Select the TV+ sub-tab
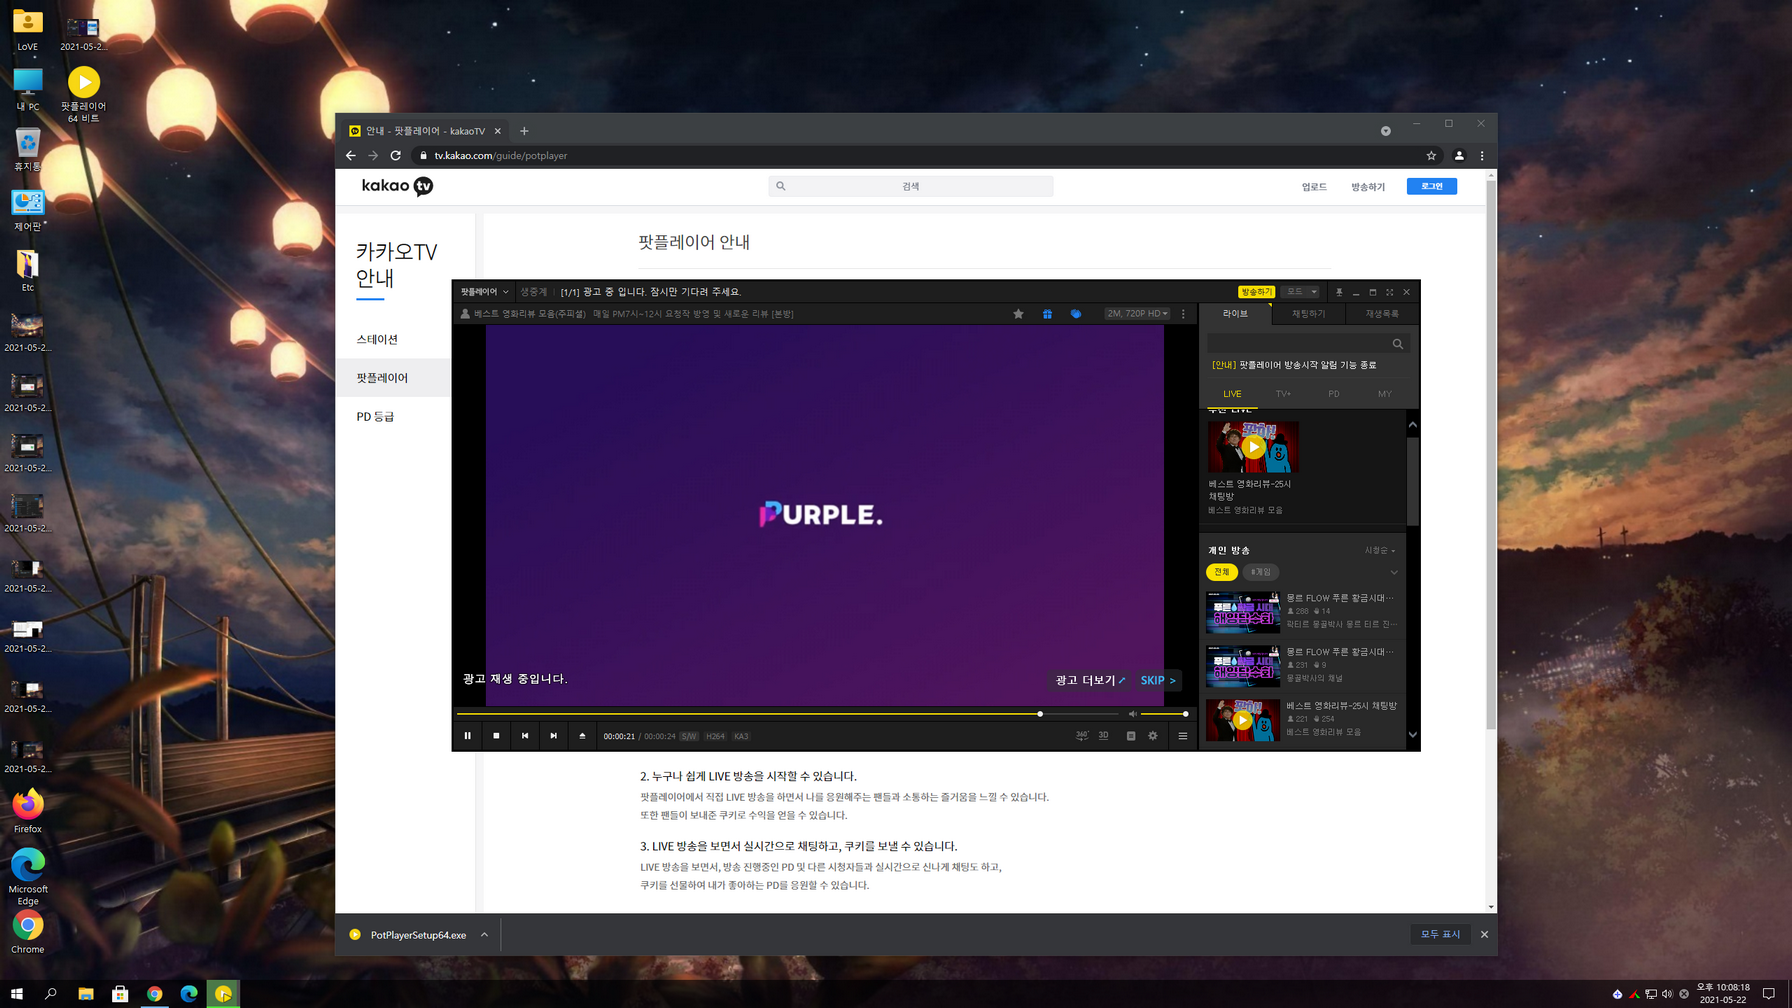 click(x=1283, y=394)
